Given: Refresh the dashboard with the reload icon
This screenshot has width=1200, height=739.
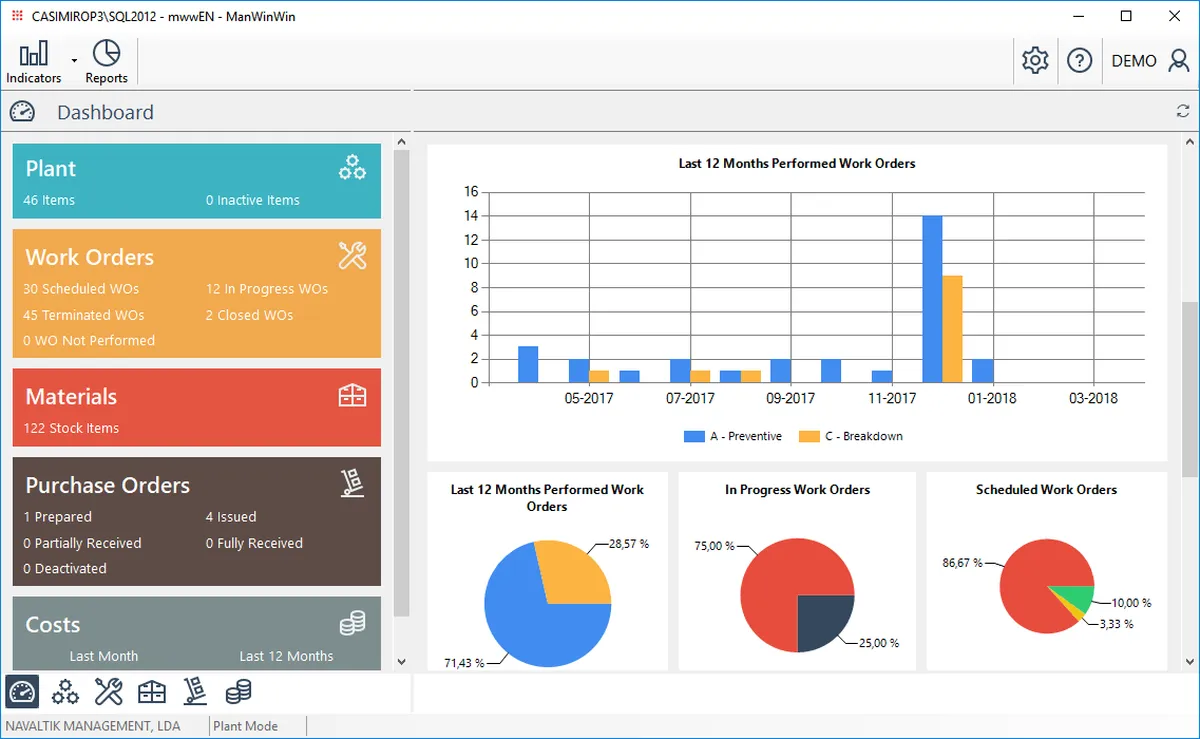Looking at the screenshot, I should click(1183, 112).
